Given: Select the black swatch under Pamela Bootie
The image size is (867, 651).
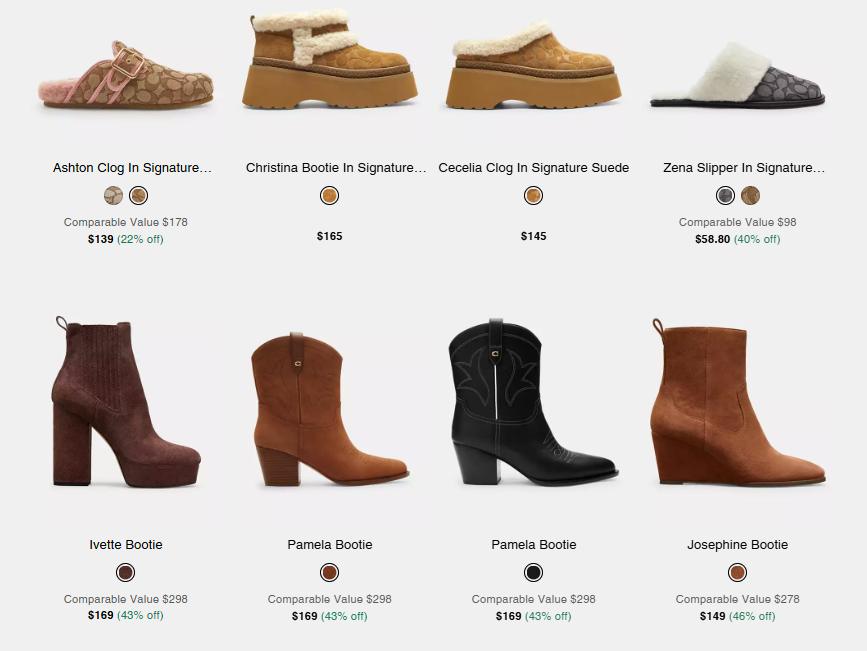Looking at the screenshot, I should 533,572.
